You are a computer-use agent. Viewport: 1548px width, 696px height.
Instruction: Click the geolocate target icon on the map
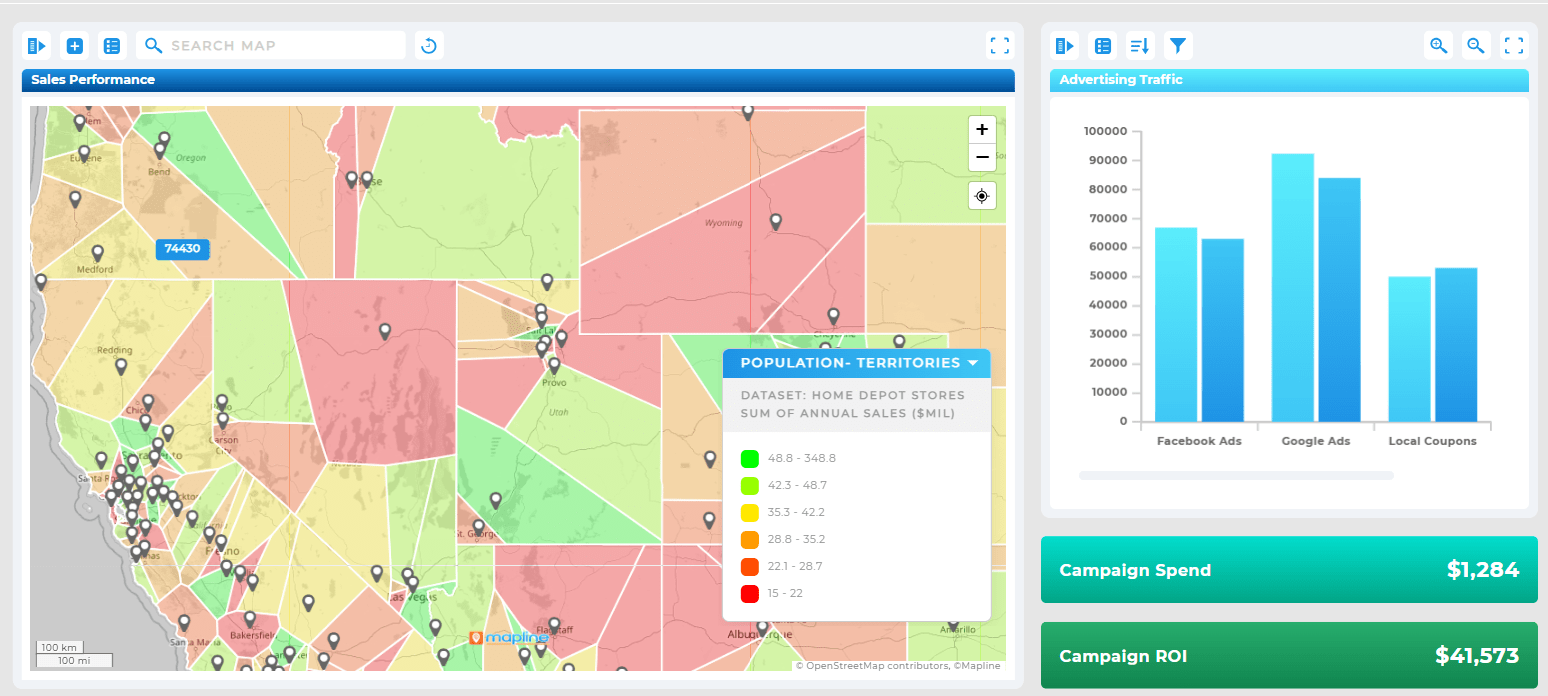click(981, 195)
